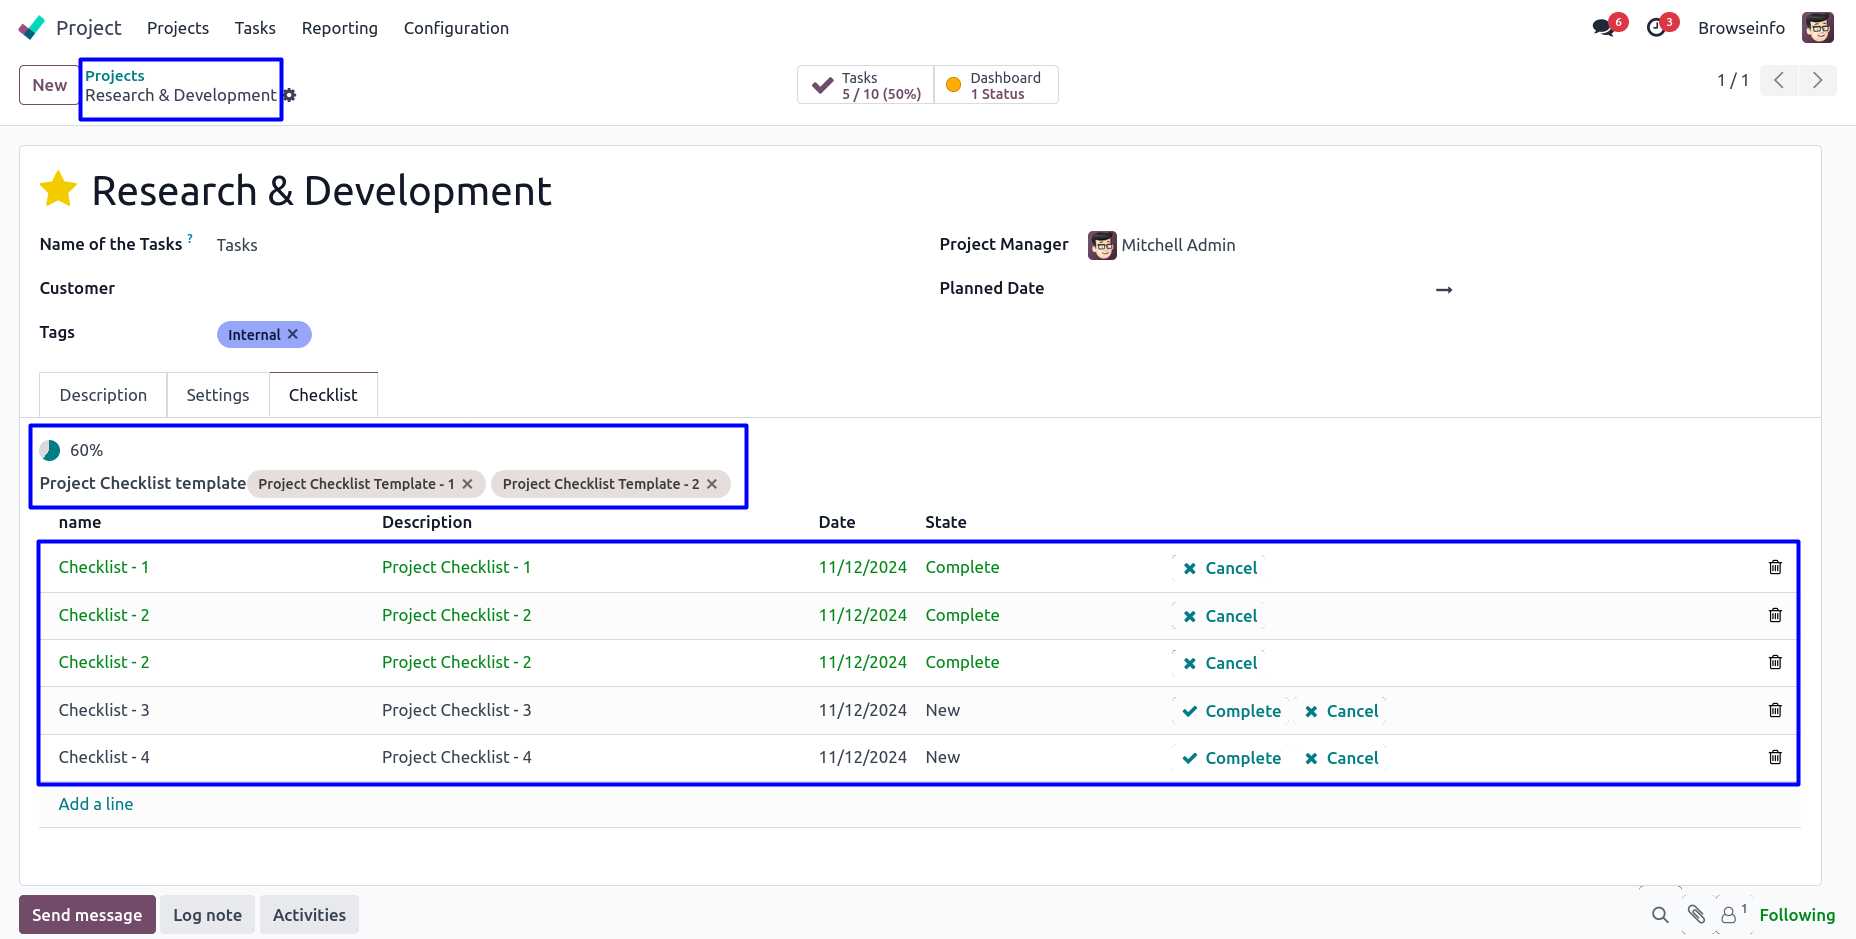Open the followers icon
Image resolution: width=1856 pixels, height=939 pixels.
click(x=1729, y=915)
